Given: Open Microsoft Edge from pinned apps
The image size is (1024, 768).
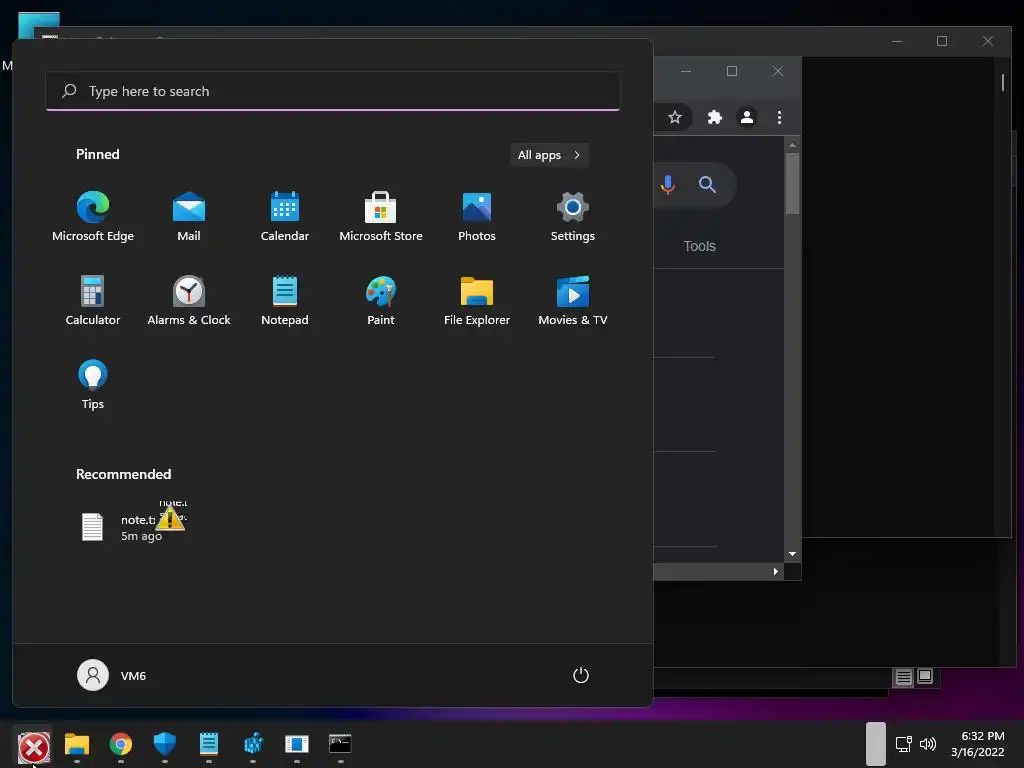Looking at the screenshot, I should [x=93, y=217].
